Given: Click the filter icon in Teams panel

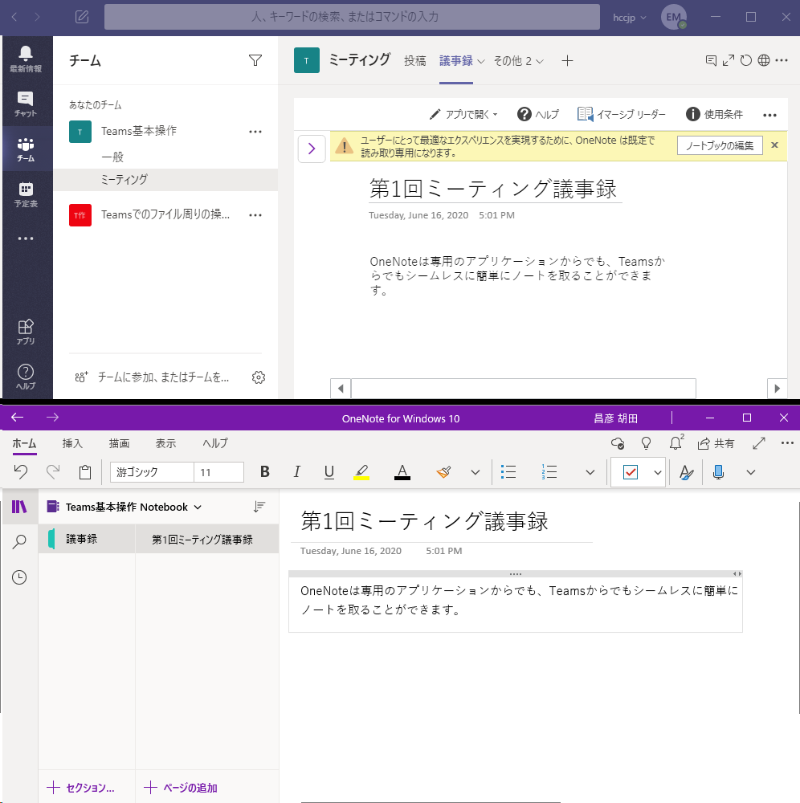Looking at the screenshot, I should (x=255, y=61).
